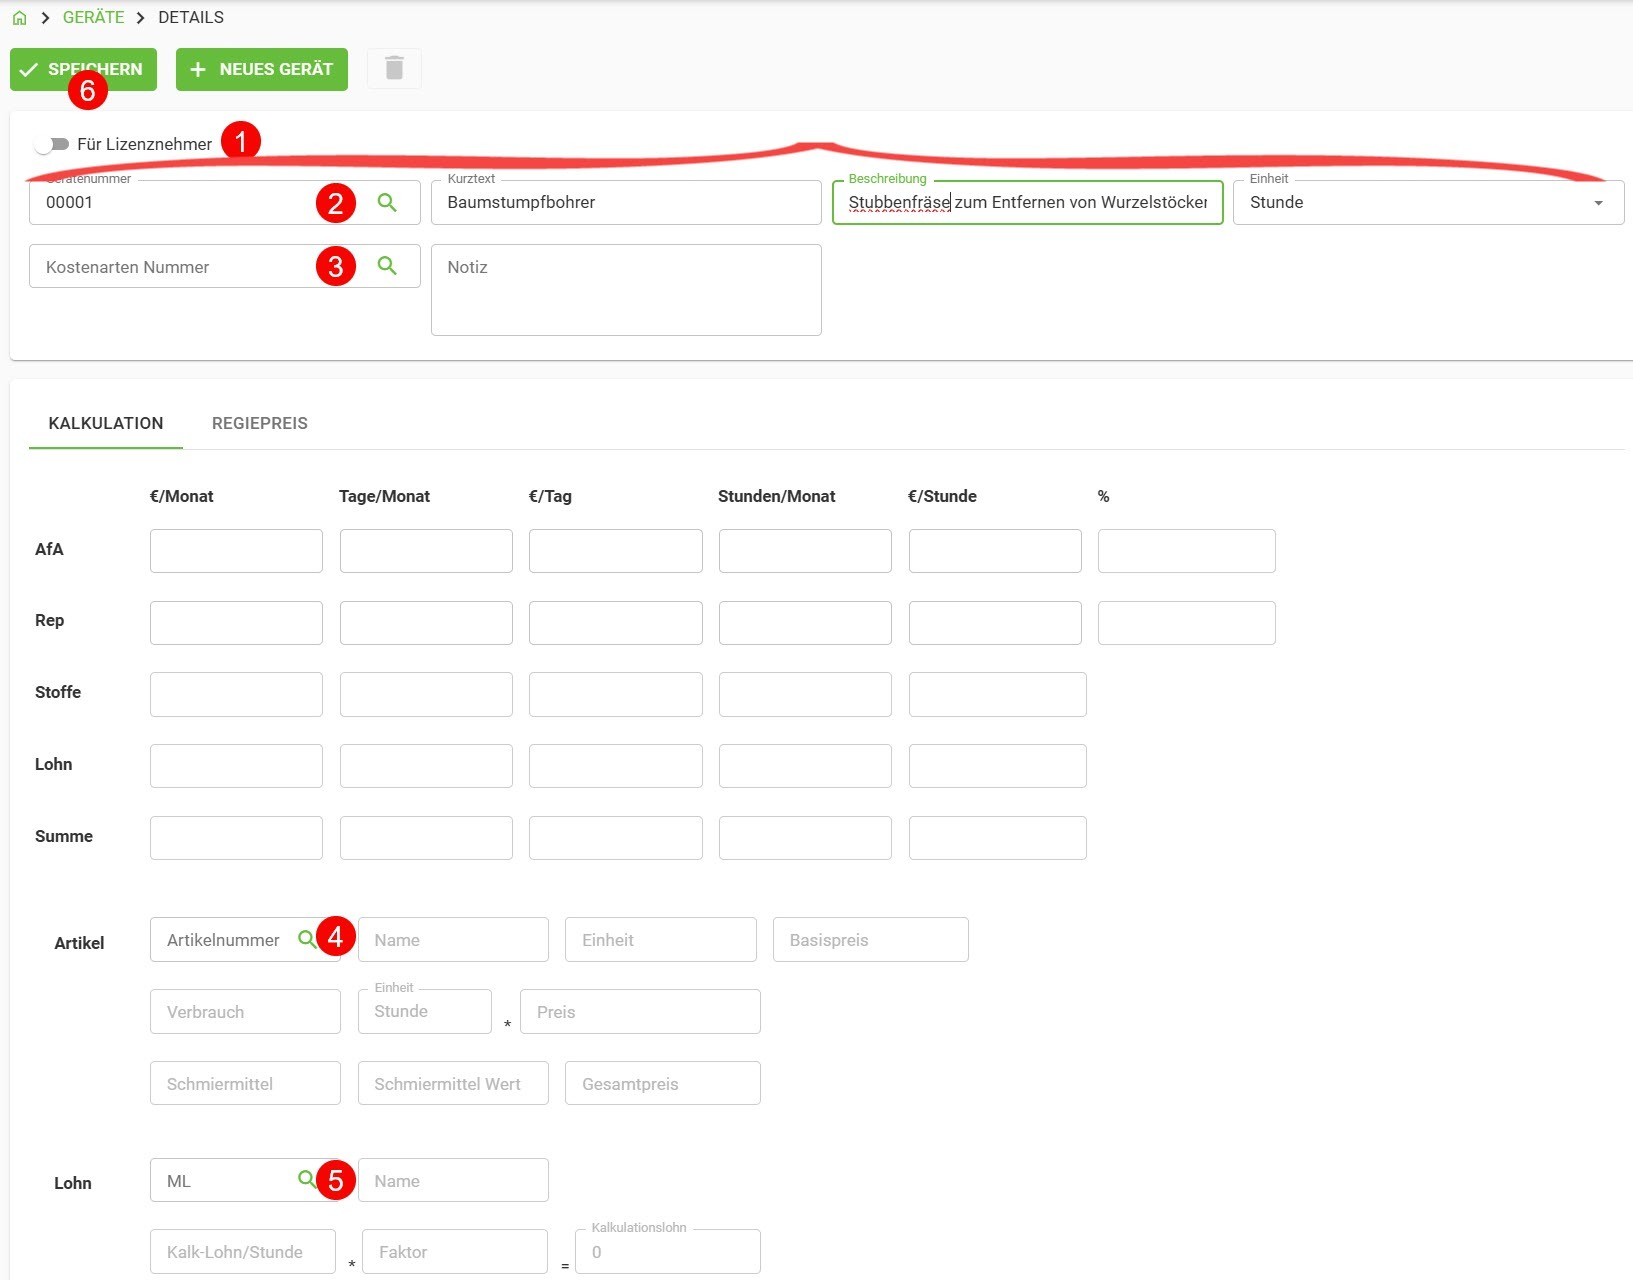The image size is (1633, 1280).
Task: Focus the Faktor field in Lohn
Action: (454, 1252)
